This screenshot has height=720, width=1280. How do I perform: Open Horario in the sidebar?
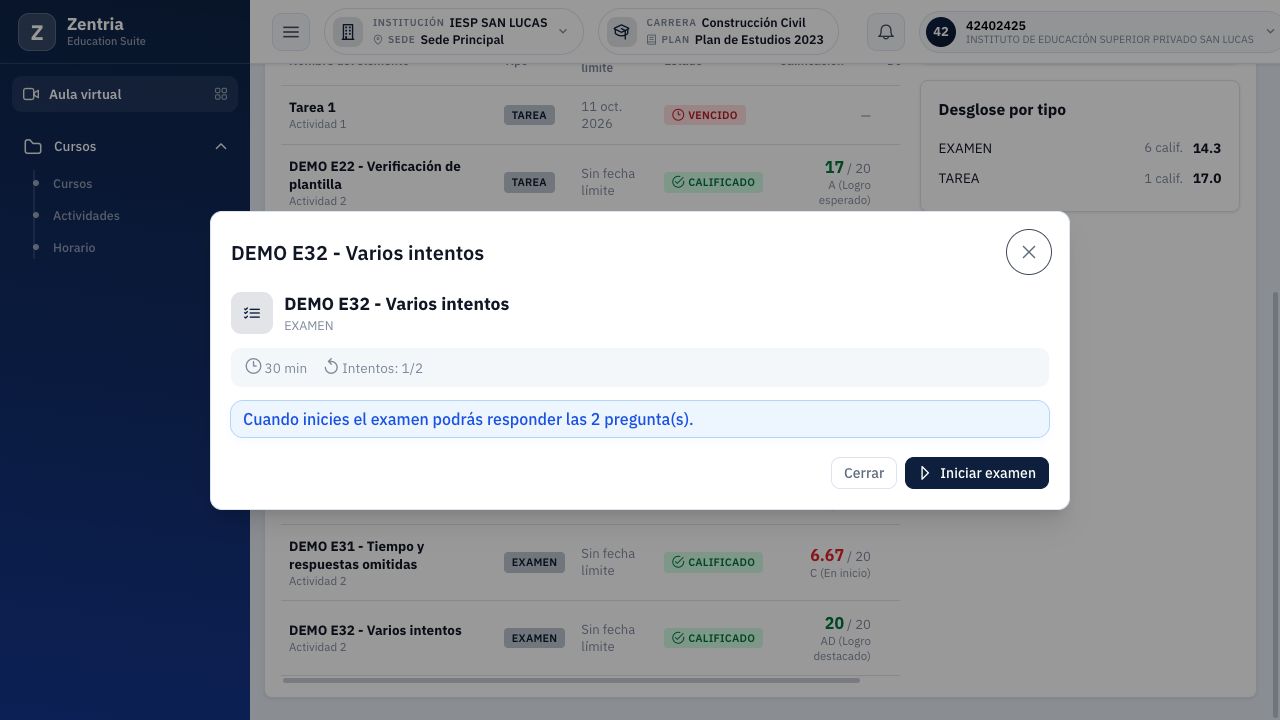[74, 248]
